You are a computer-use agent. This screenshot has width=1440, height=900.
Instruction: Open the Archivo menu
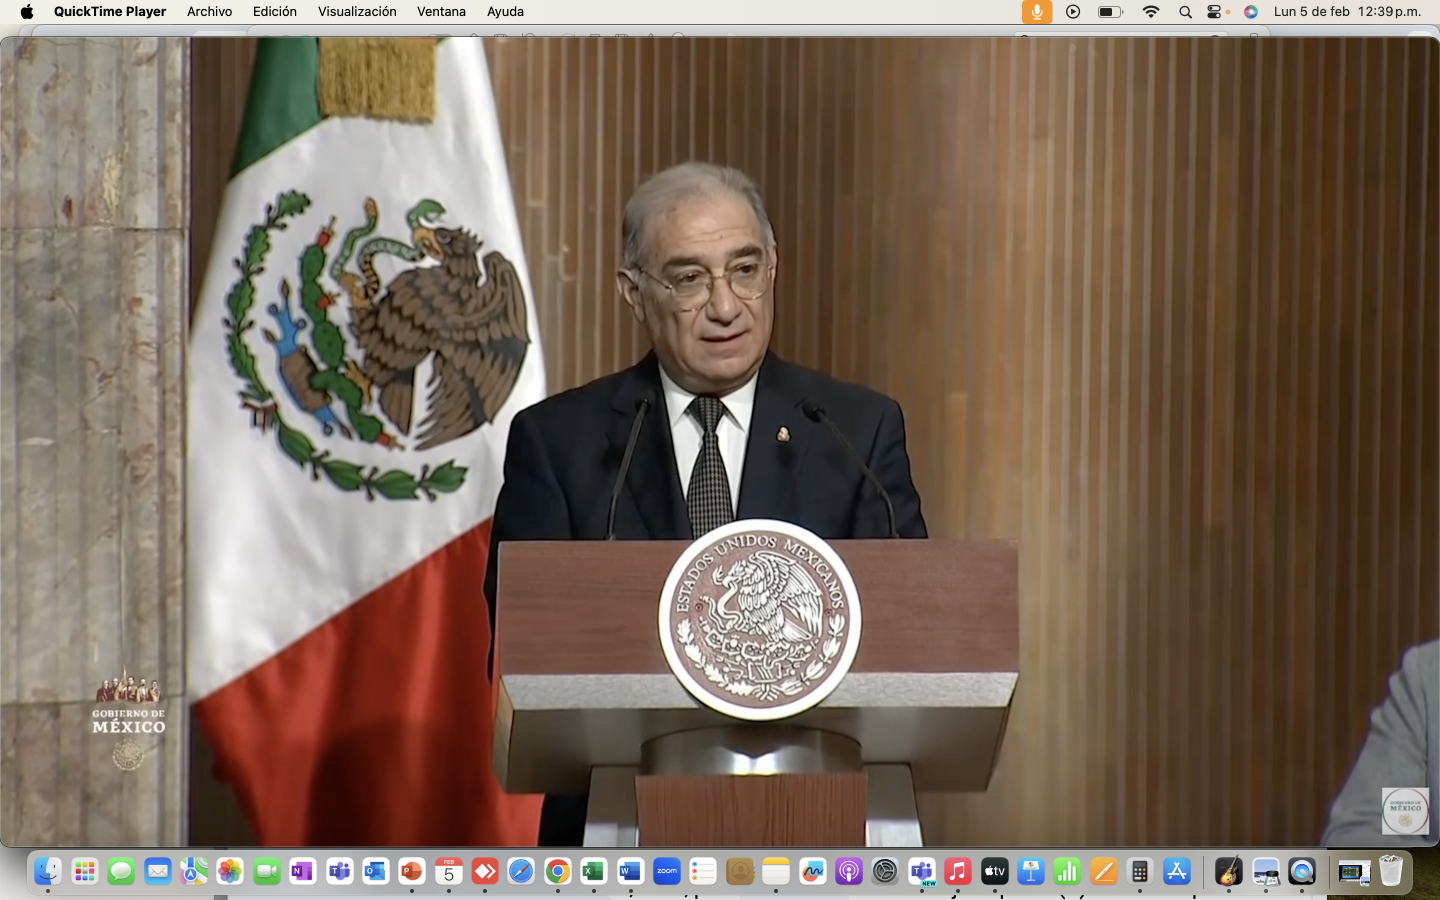209,12
